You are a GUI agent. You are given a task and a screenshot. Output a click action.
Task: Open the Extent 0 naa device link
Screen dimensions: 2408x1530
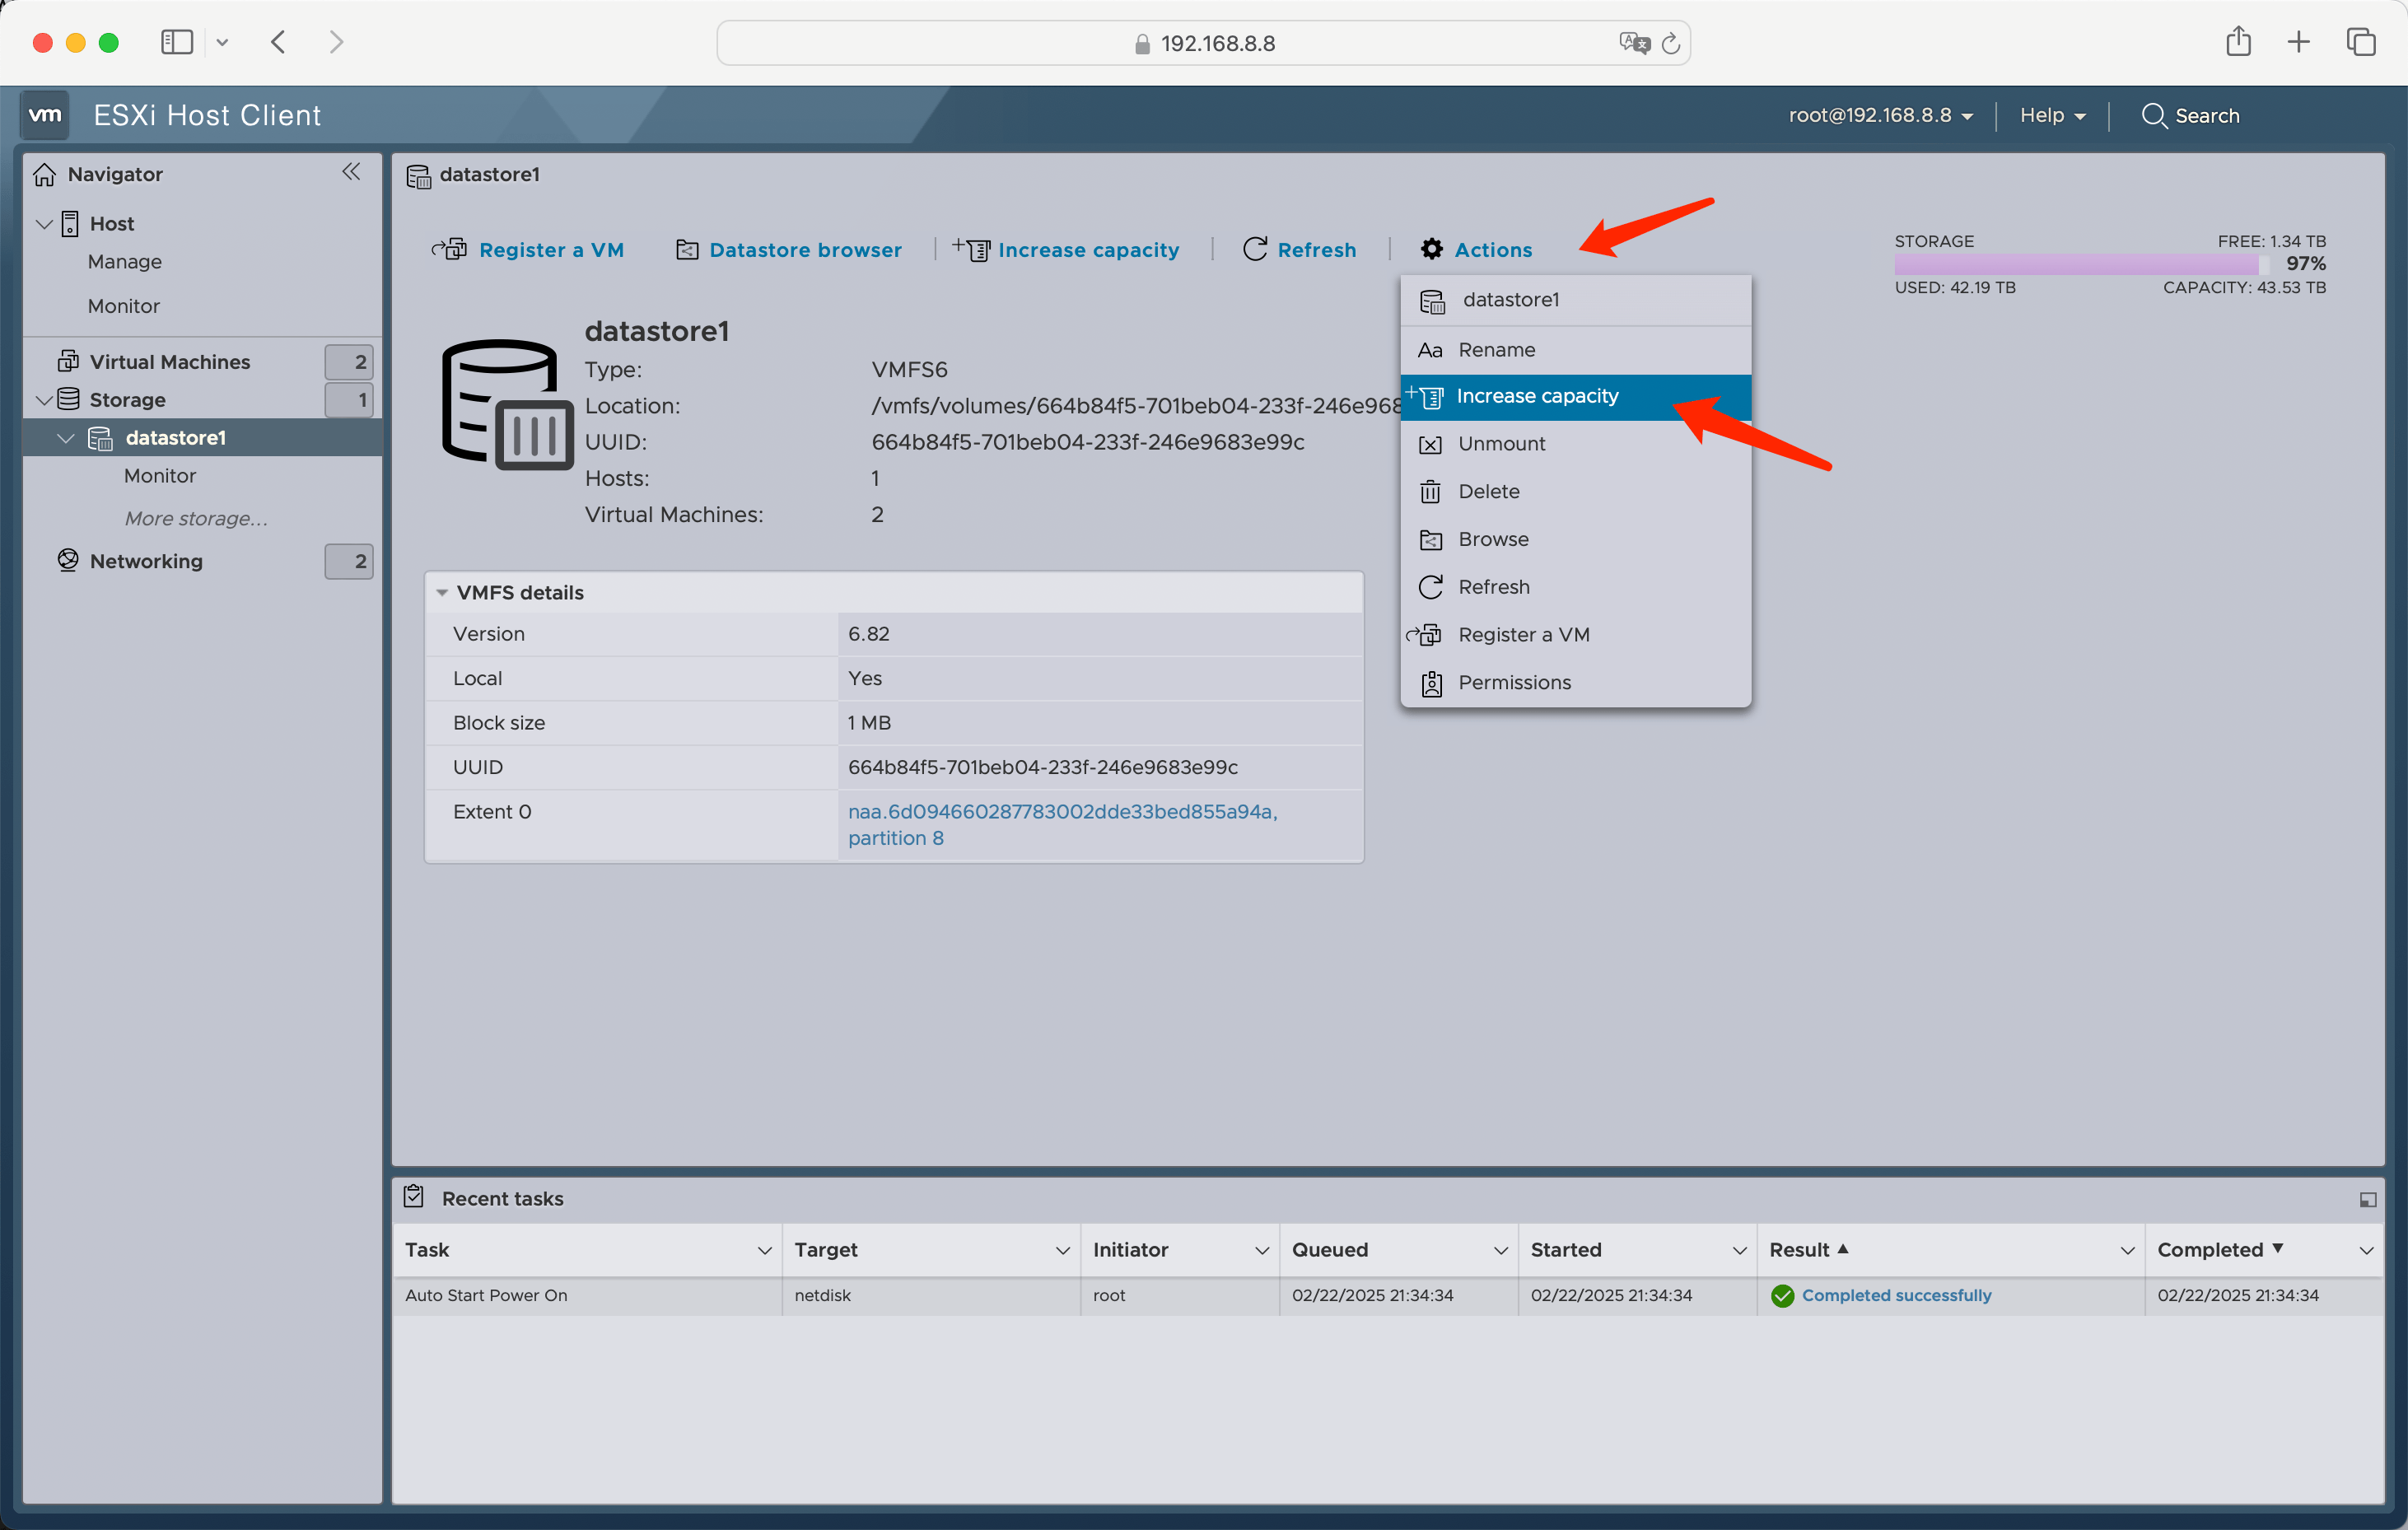(1063, 825)
